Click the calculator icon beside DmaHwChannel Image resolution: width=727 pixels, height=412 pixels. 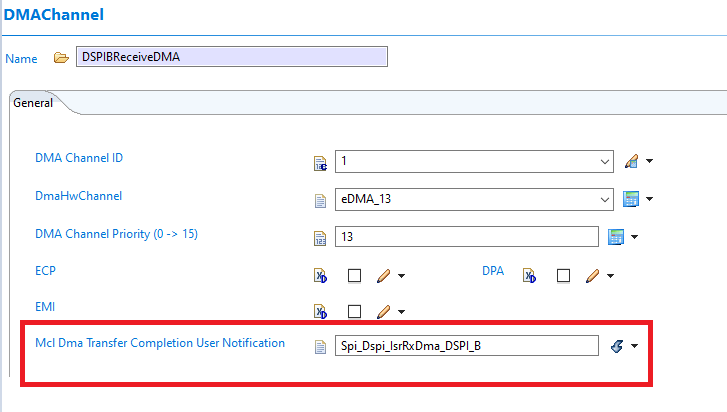[x=631, y=199]
